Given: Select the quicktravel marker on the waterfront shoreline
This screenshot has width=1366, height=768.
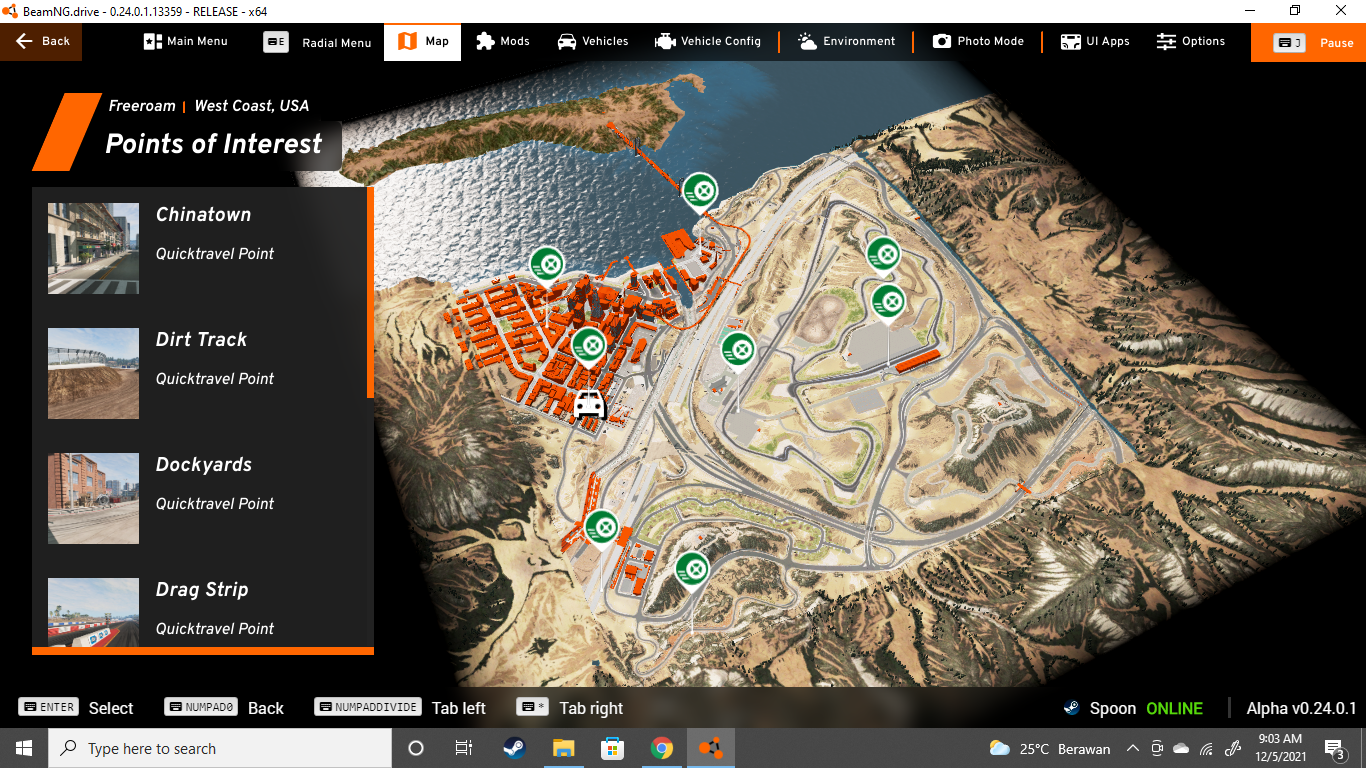Looking at the screenshot, I should 547,265.
